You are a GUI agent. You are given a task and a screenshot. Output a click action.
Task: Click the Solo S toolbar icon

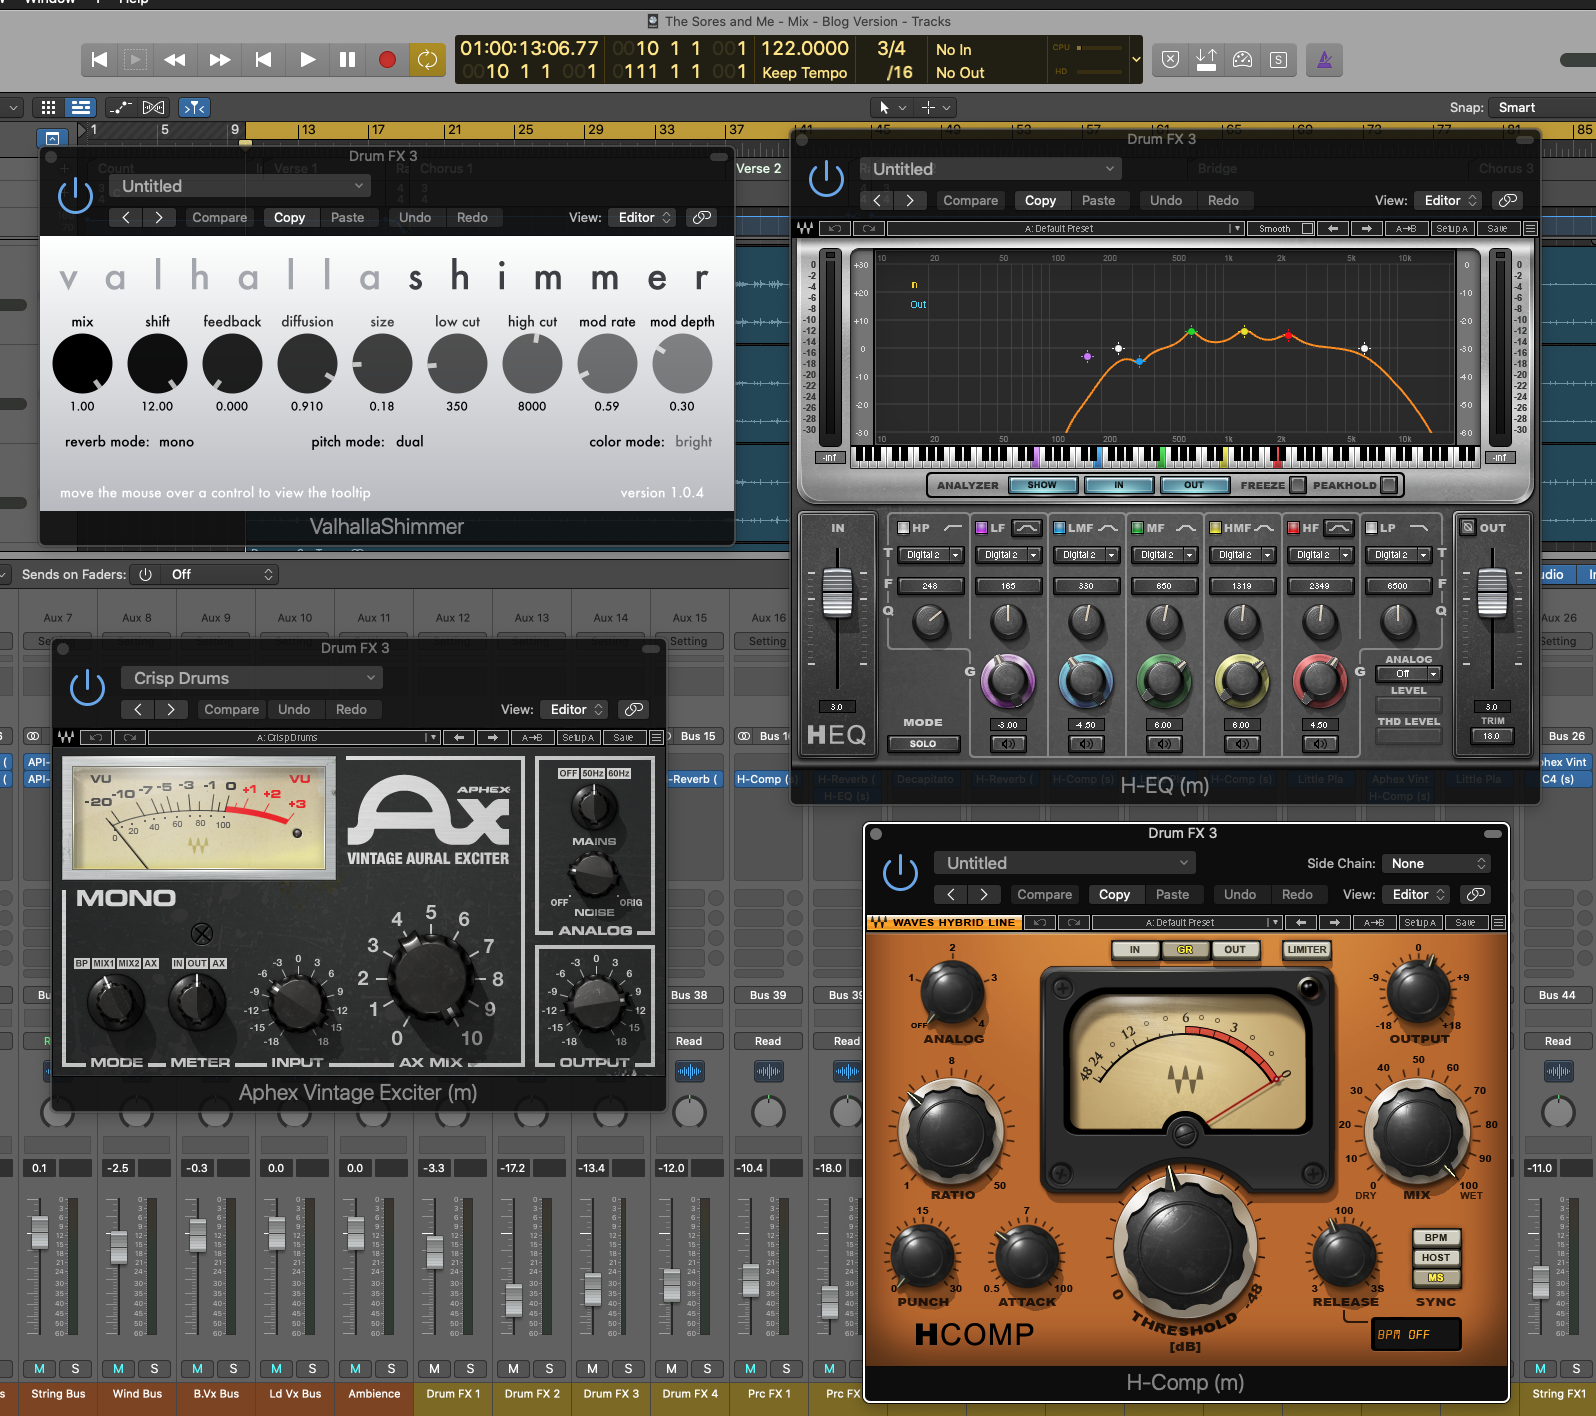coord(1278,60)
